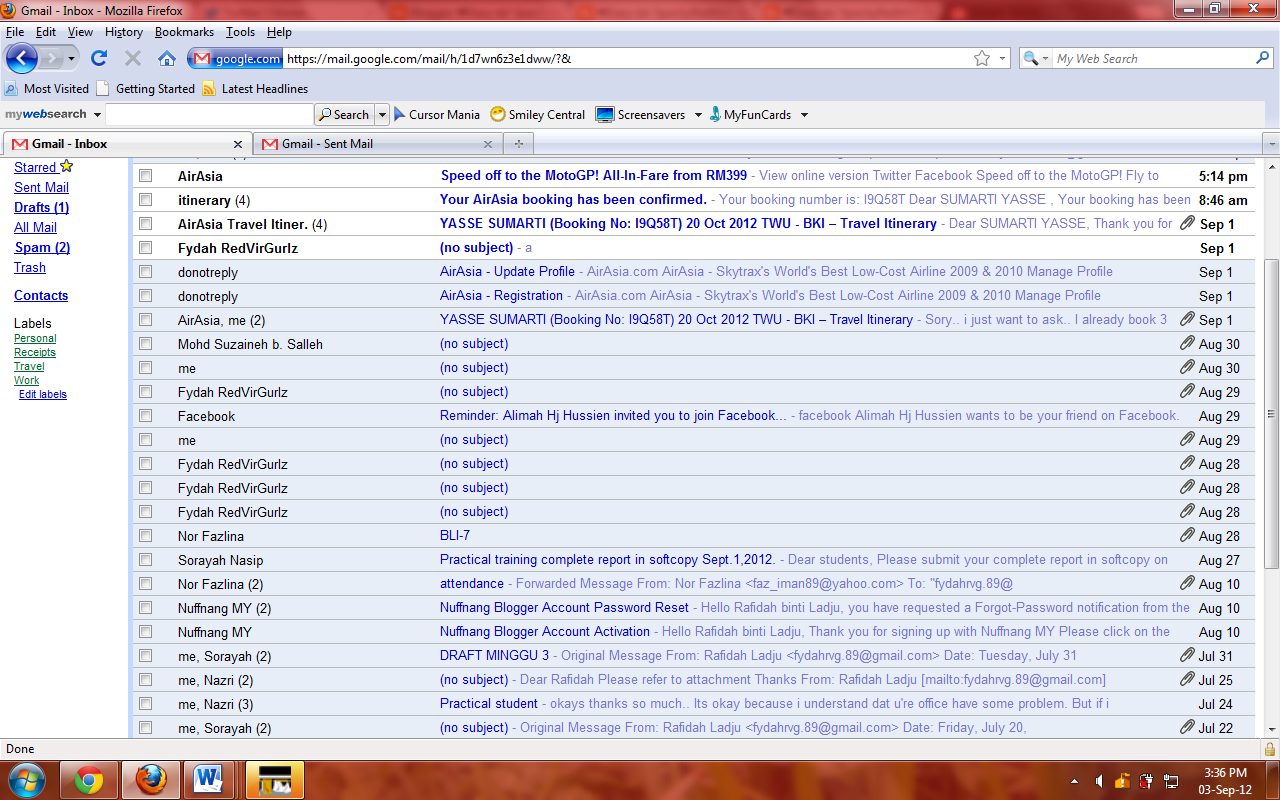Open 'Nuffnang Blogger Account Password Reset' email
This screenshot has height=800, width=1280.
click(564, 607)
